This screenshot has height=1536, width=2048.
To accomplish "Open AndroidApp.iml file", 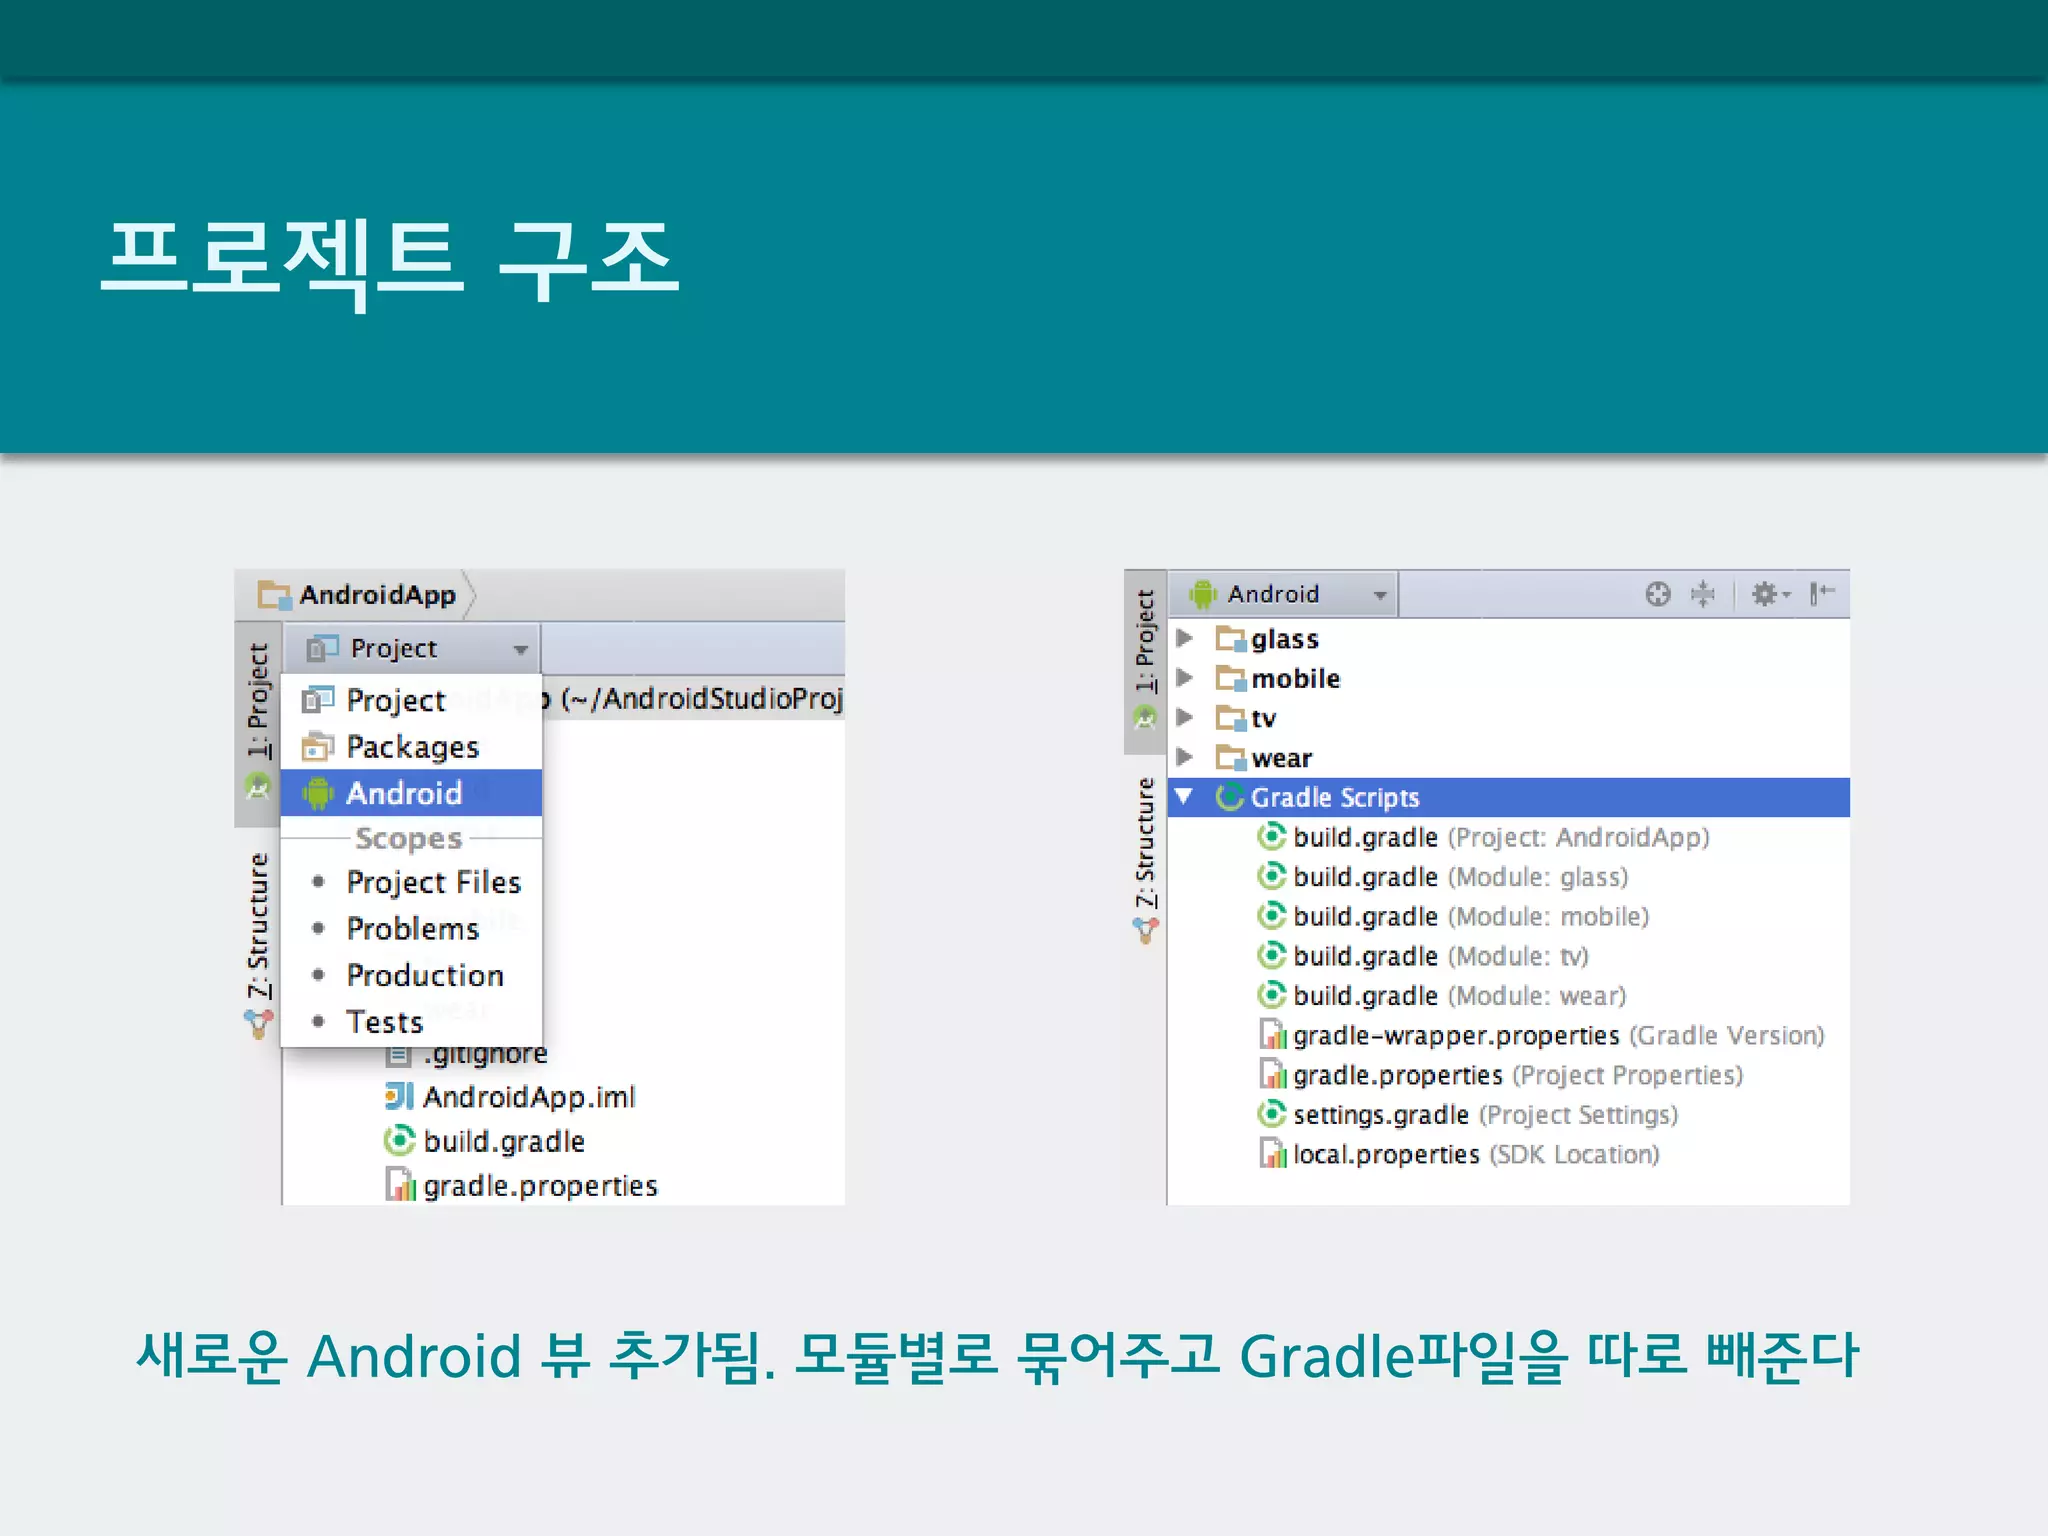I will [510, 1097].
